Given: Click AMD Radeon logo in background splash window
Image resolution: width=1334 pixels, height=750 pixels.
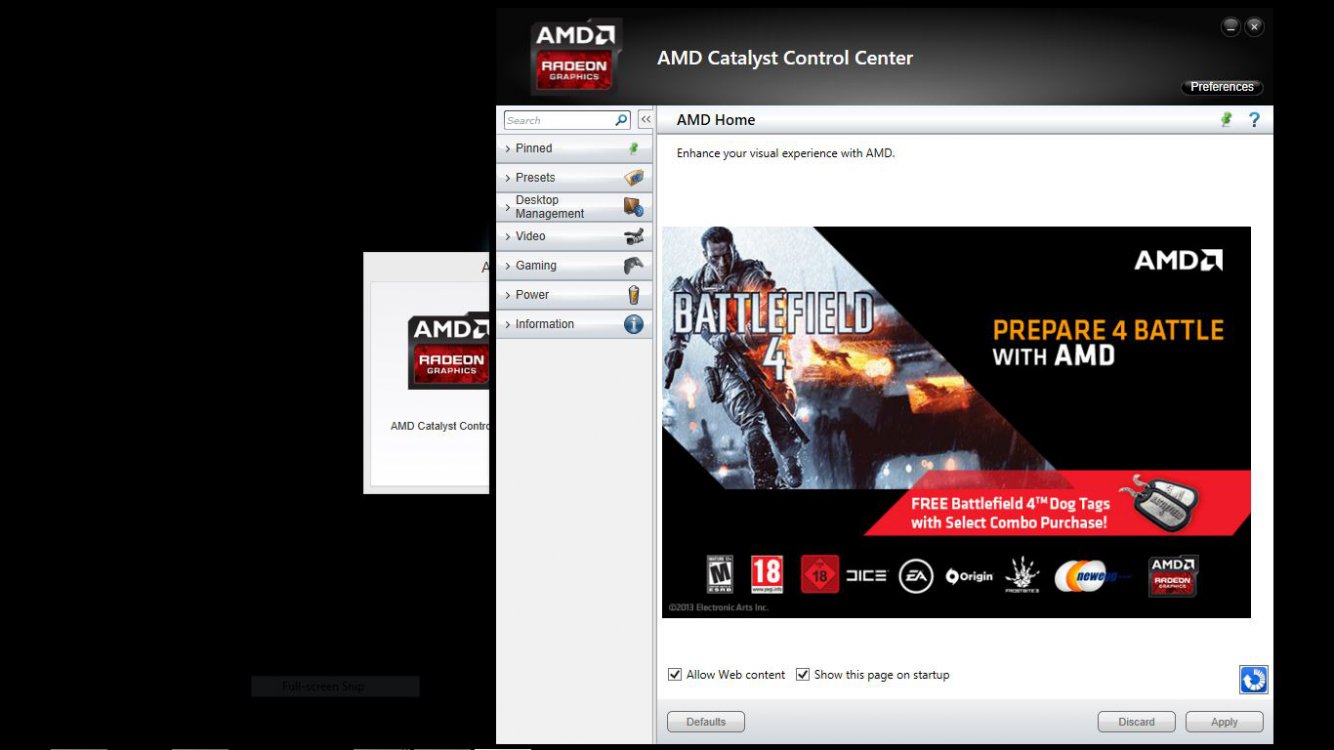Looking at the screenshot, I should (449, 351).
